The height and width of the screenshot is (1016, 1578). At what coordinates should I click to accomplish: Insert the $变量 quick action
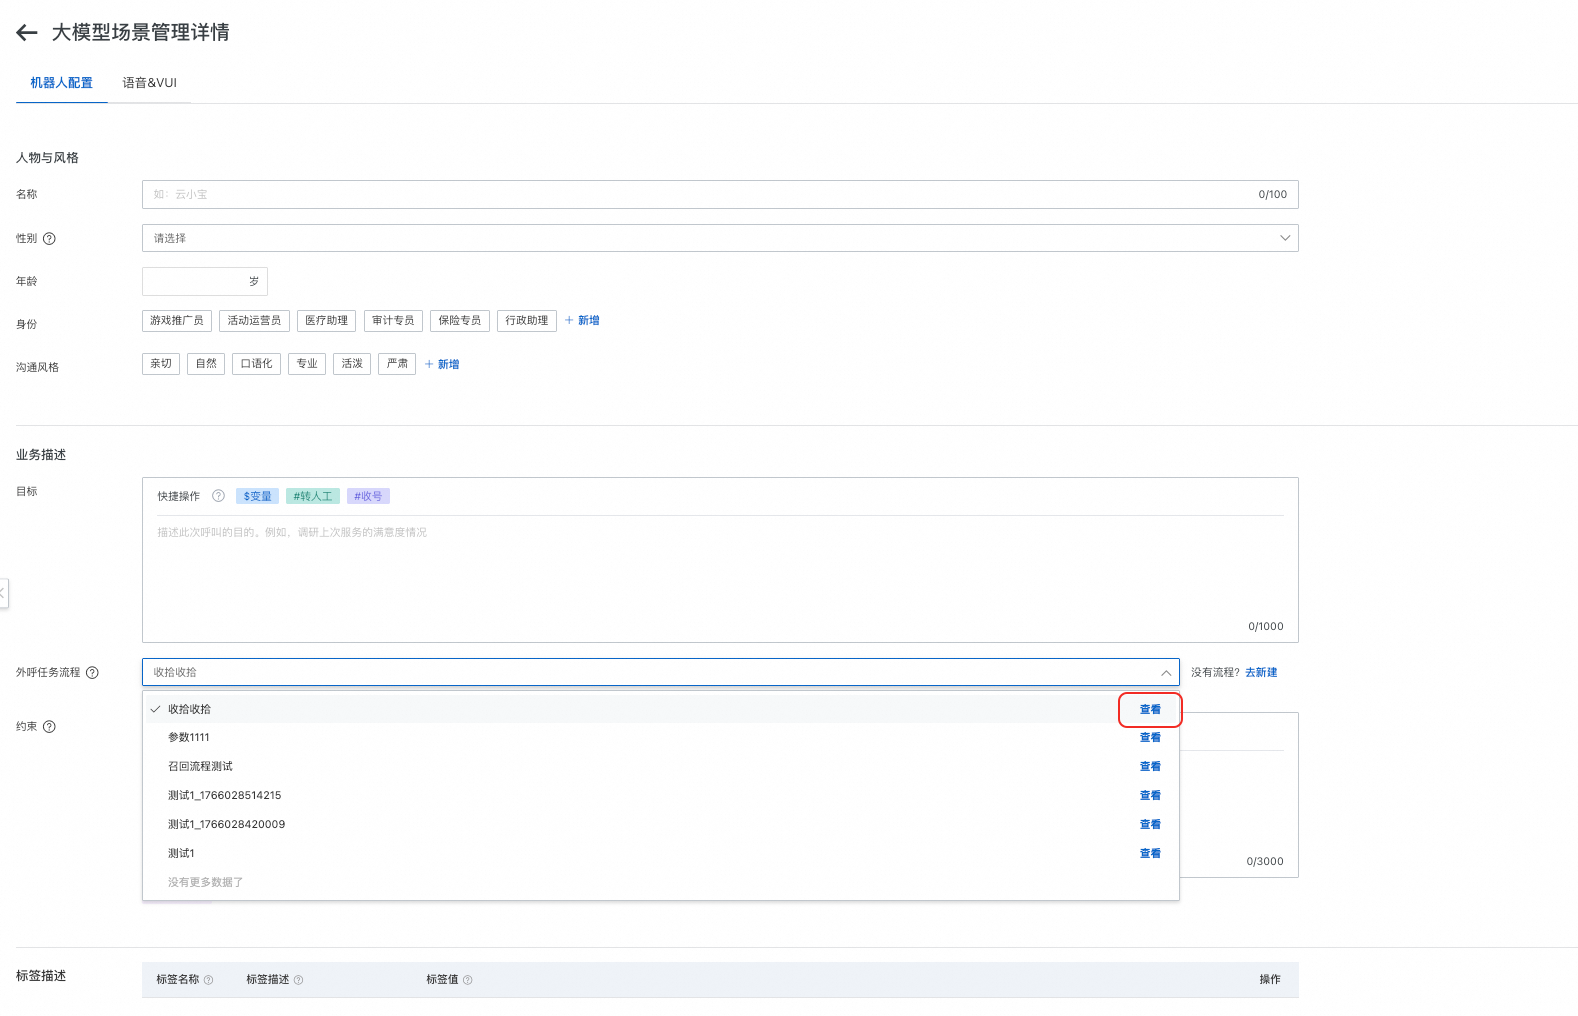258,496
